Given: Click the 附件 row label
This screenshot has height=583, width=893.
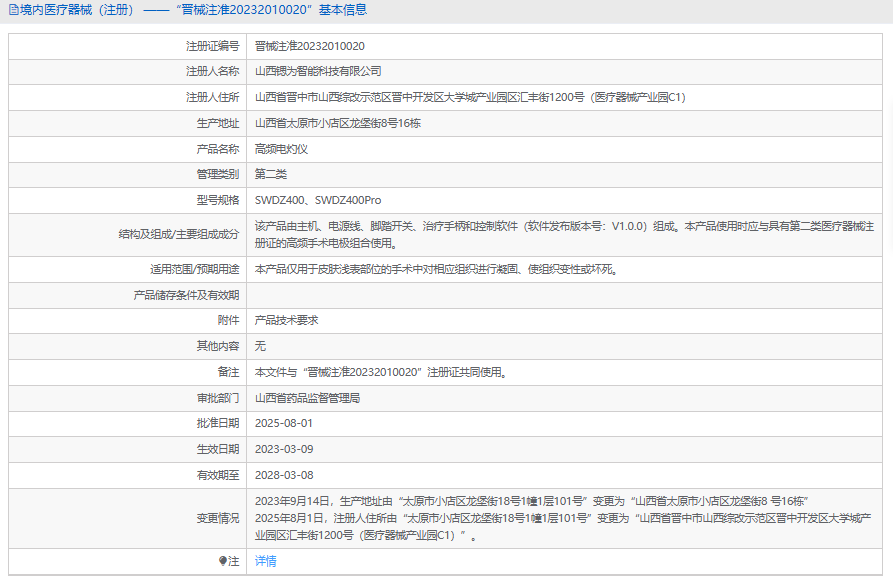Looking at the screenshot, I should click(x=228, y=320).
